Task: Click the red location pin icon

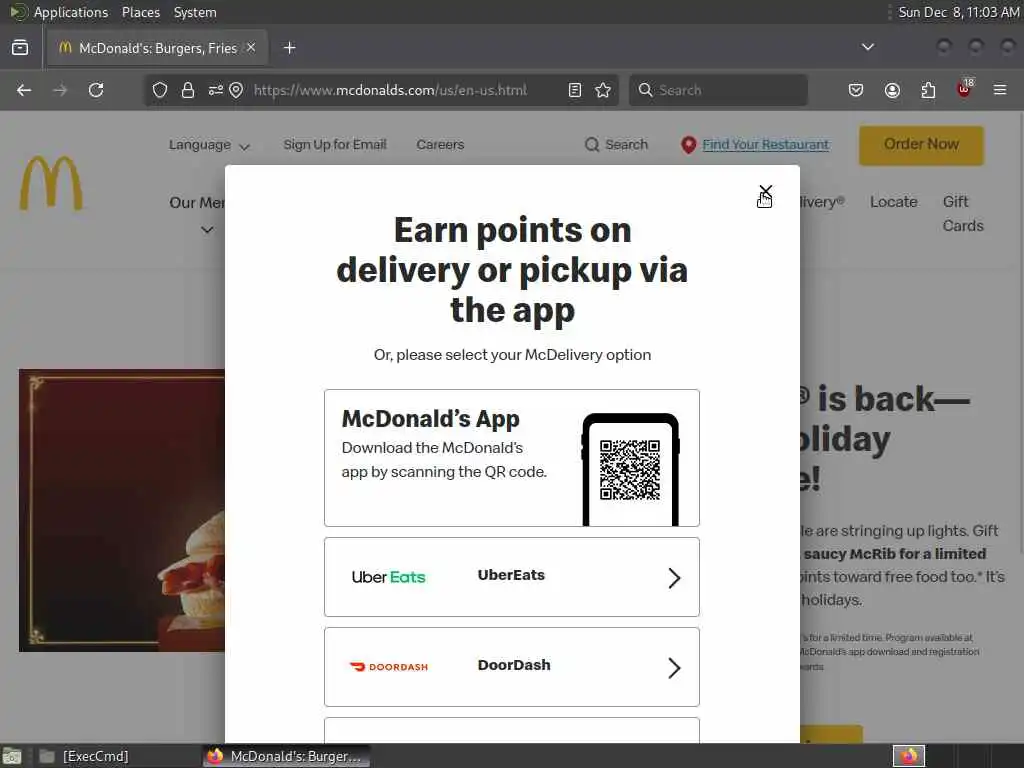Action: coord(688,145)
